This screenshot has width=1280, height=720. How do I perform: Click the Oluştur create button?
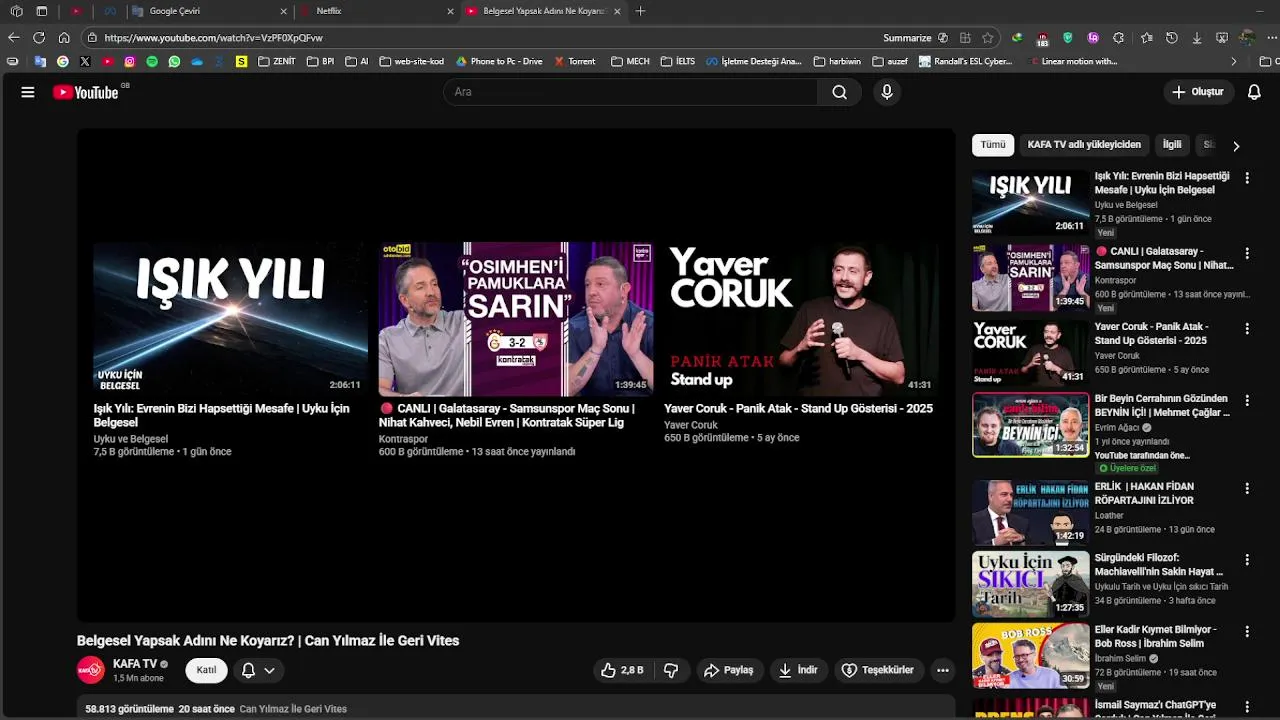(x=1198, y=92)
